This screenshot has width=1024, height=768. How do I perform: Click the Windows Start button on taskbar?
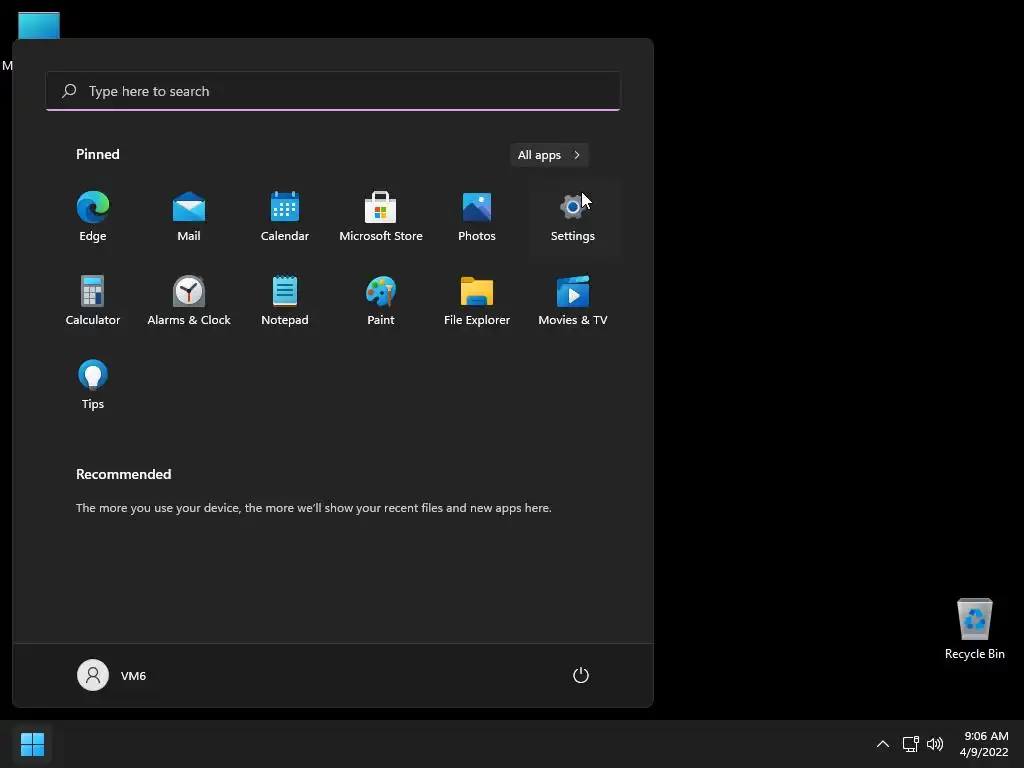coord(32,744)
